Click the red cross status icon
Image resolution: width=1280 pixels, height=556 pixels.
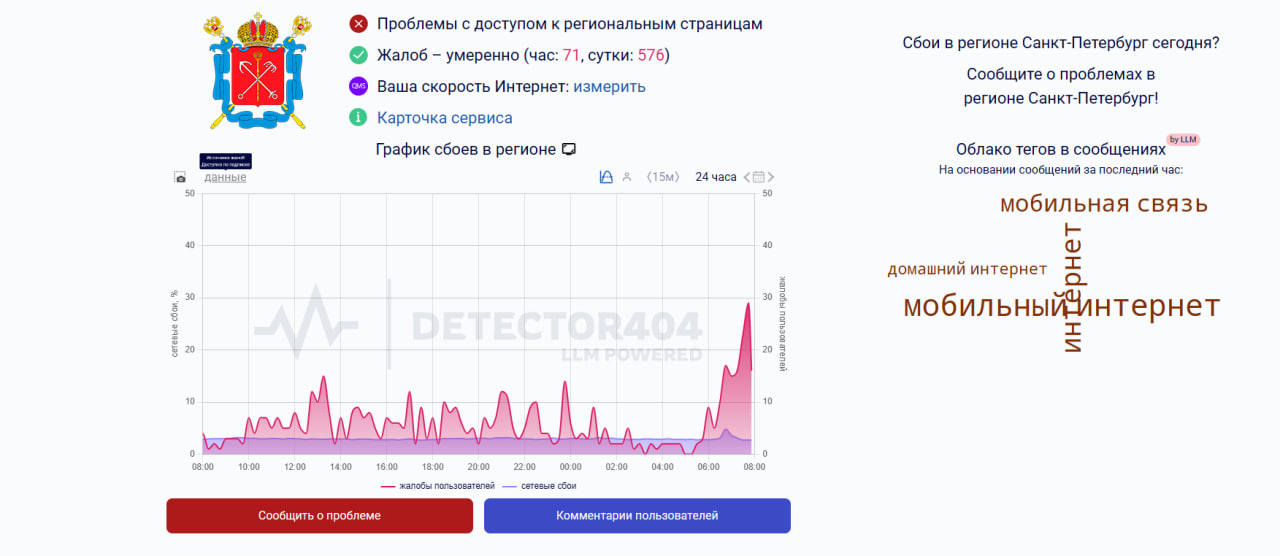[358, 24]
